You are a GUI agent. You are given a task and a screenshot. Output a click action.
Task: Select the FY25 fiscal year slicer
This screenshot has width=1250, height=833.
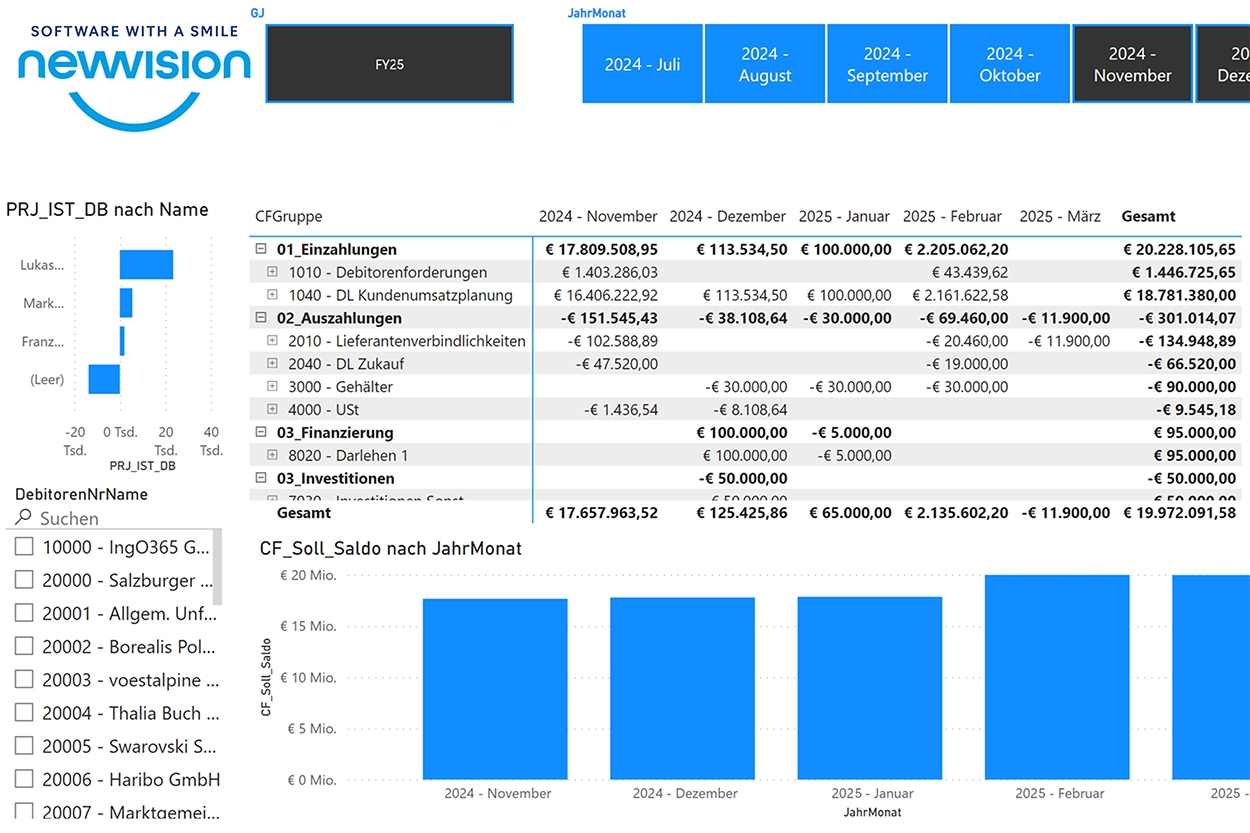(x=390, y=64)
